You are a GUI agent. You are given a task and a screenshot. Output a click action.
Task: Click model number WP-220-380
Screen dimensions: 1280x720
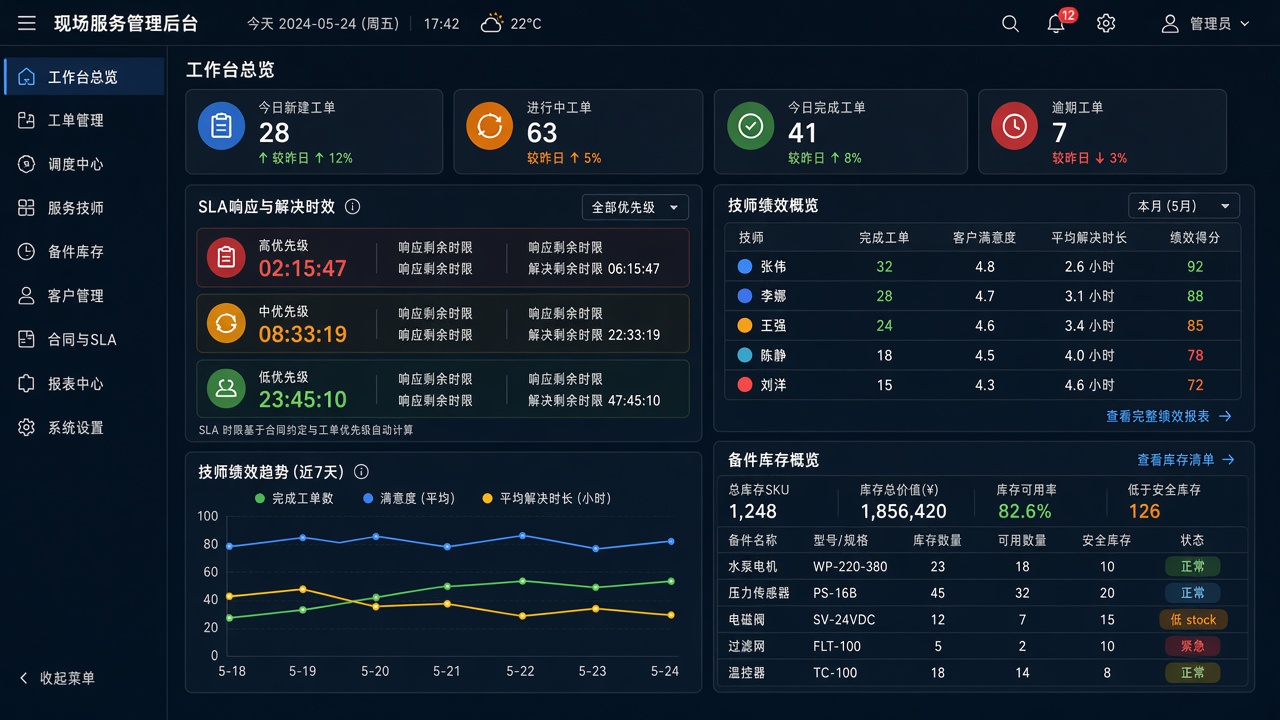[850, 567]
